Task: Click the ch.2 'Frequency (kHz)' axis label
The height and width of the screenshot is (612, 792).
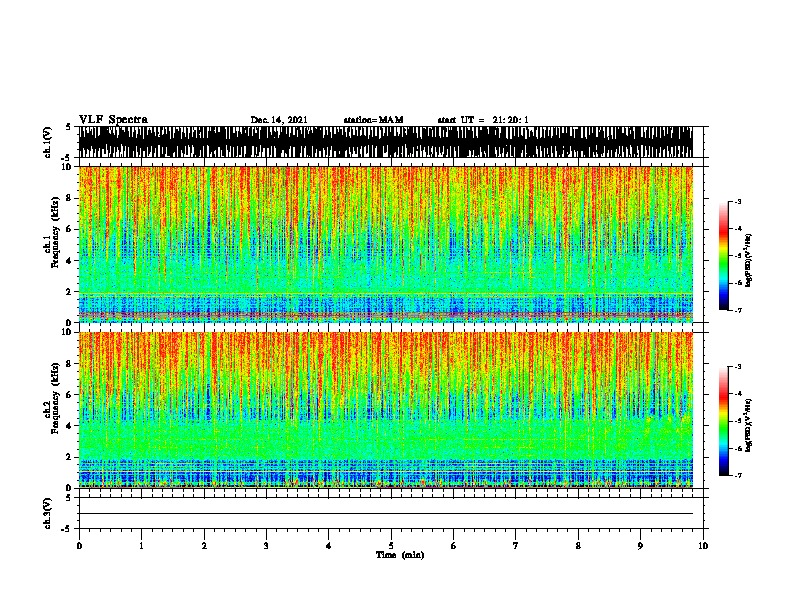Action: tap(55, 398)
